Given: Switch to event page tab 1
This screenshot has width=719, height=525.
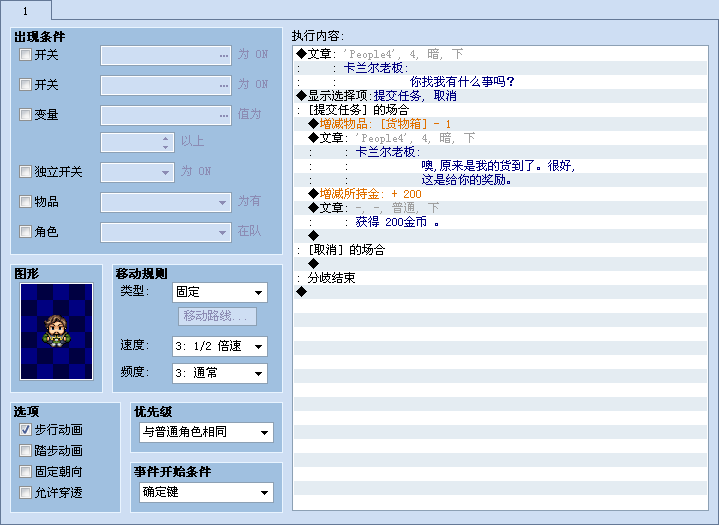Looking at the screenshot, I should (26, 10).
